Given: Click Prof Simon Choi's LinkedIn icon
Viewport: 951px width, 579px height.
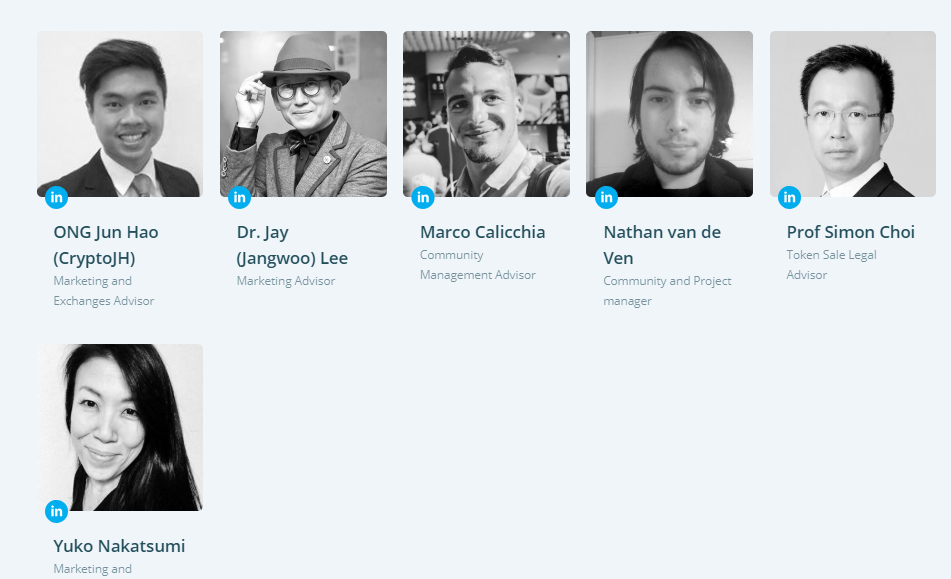Looking at the screenshot, I should (789, 197).
